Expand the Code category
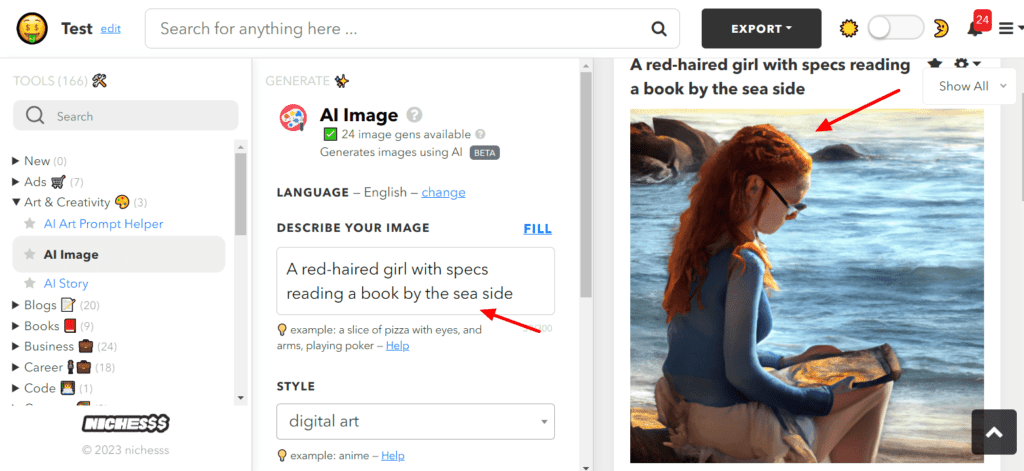This screenshot has width=1024, height=471. [16, 388]
